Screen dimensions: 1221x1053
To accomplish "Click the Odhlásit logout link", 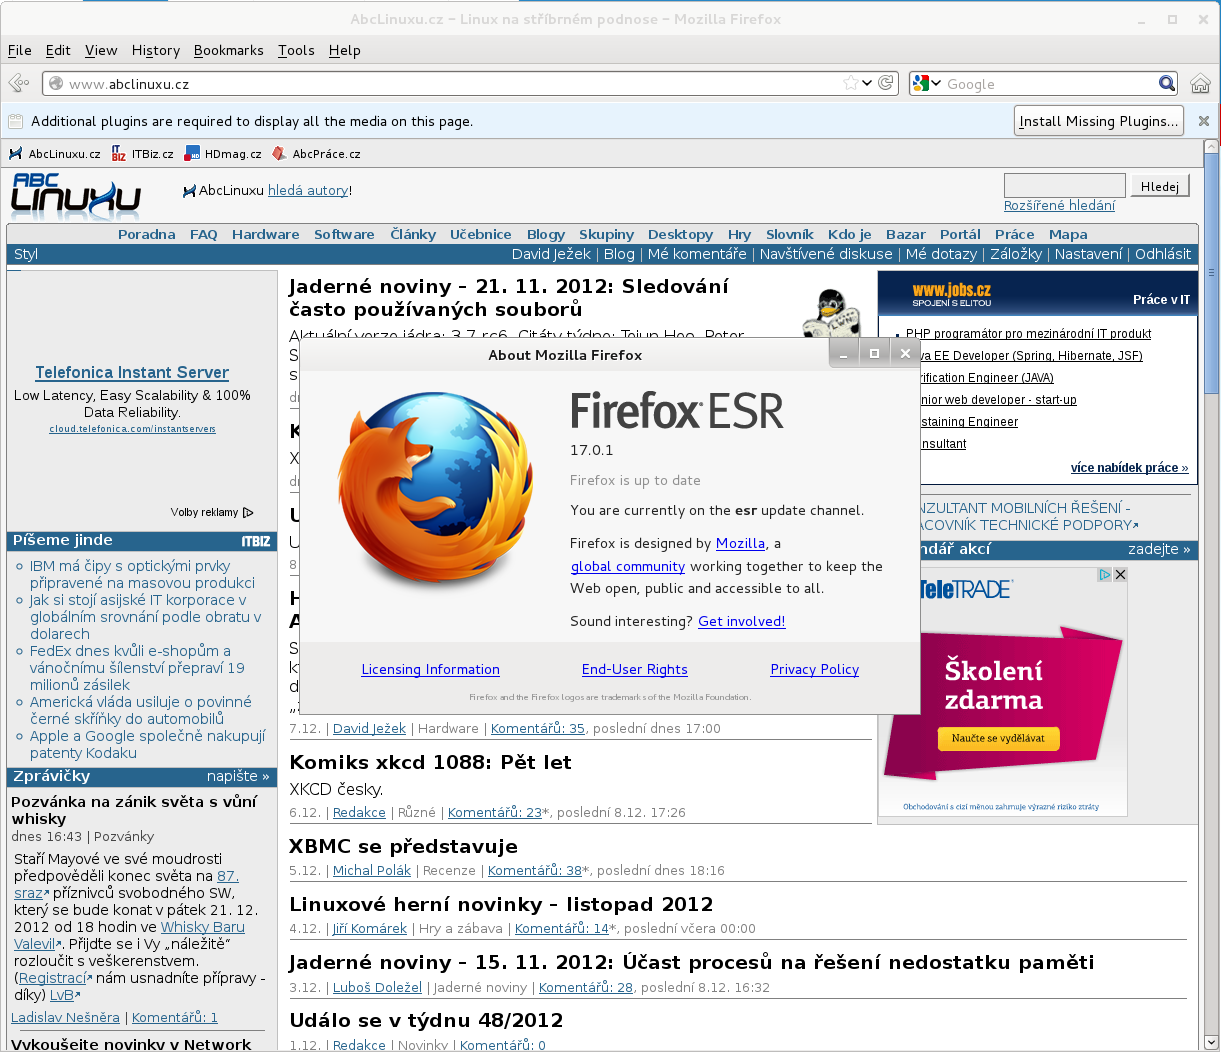I will coord(1163,254).
